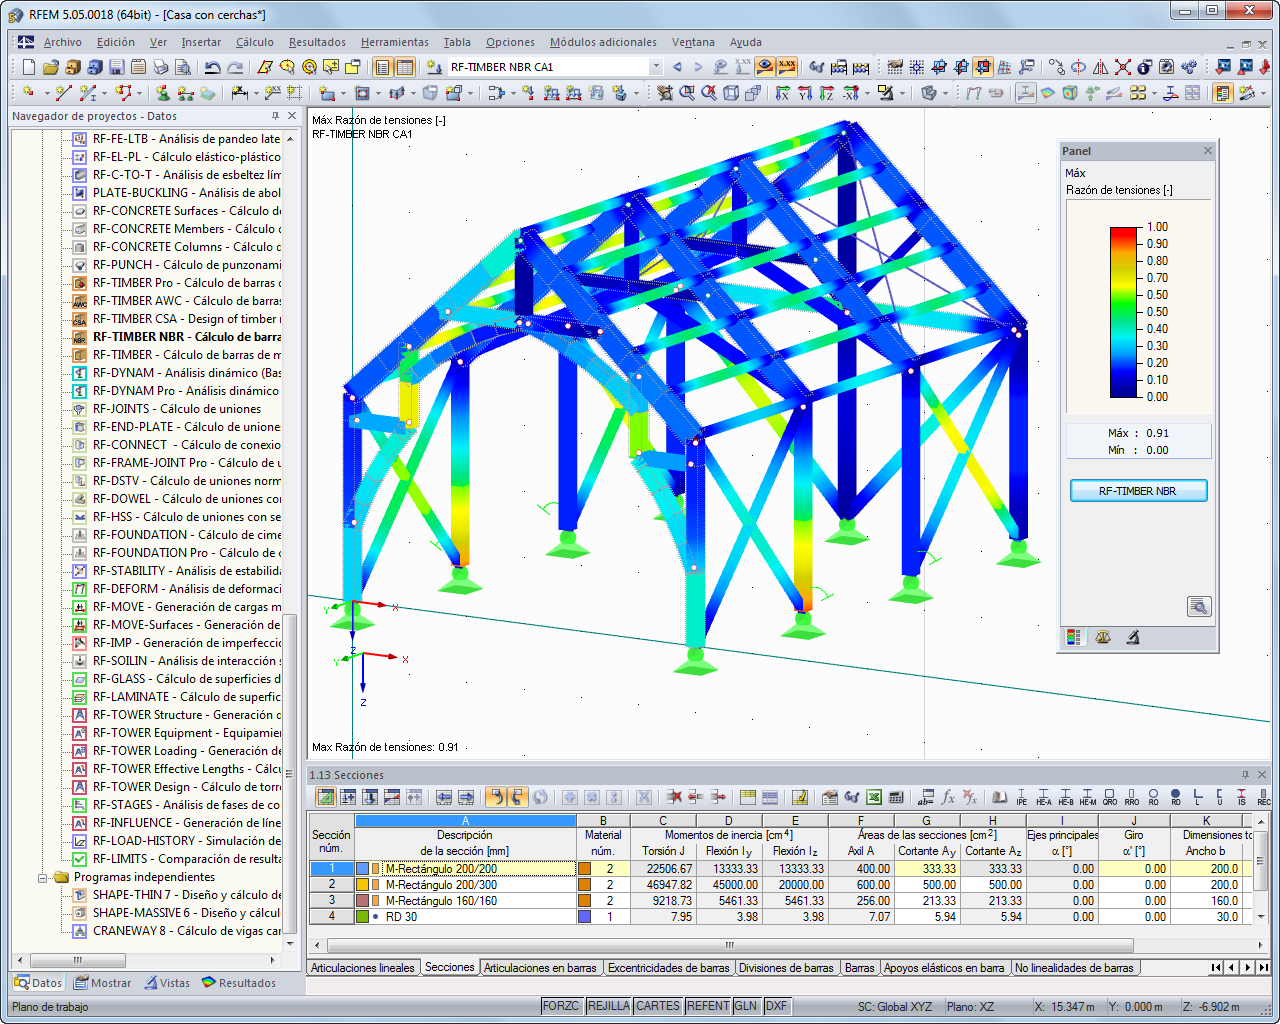Open the section library book icon
Image resolution: width=1280 pixels, height=1024 pixels.
[x=999, y=797]
